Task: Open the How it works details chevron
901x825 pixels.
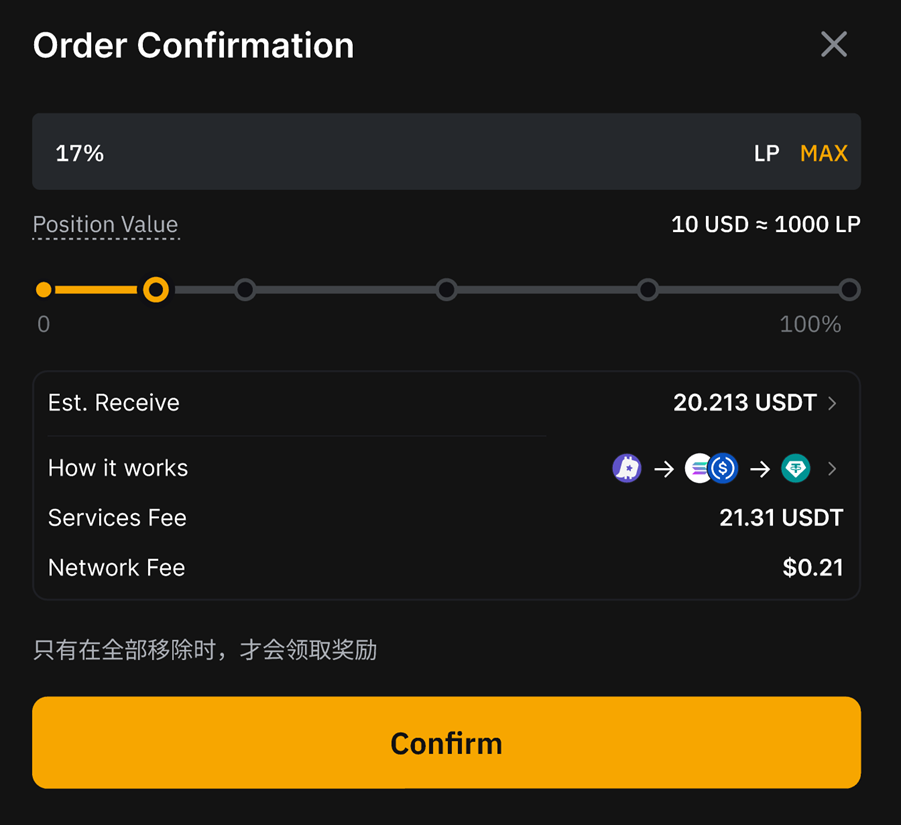Action: pos(833,468)
